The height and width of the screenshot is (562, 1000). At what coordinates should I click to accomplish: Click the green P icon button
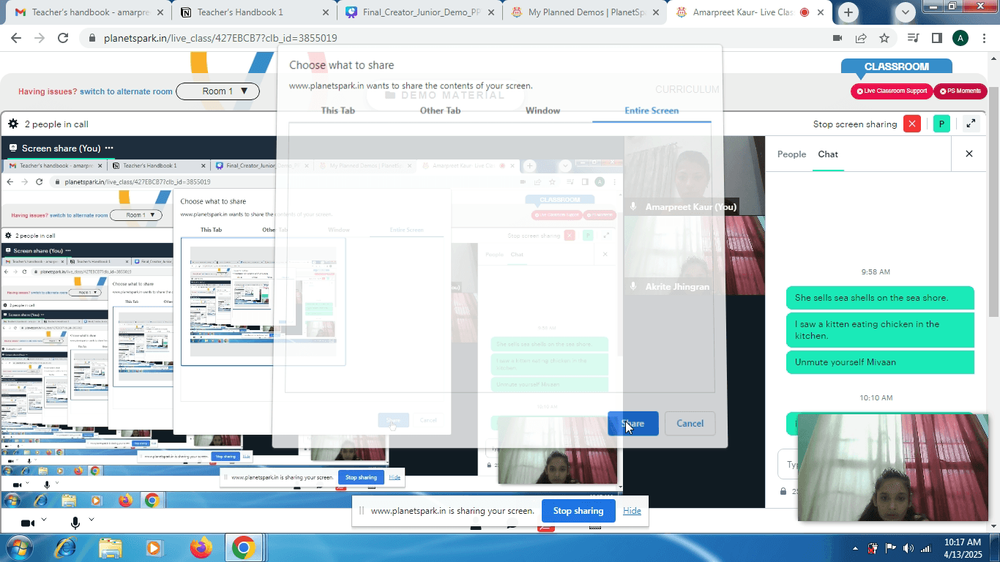click(941, 124)
